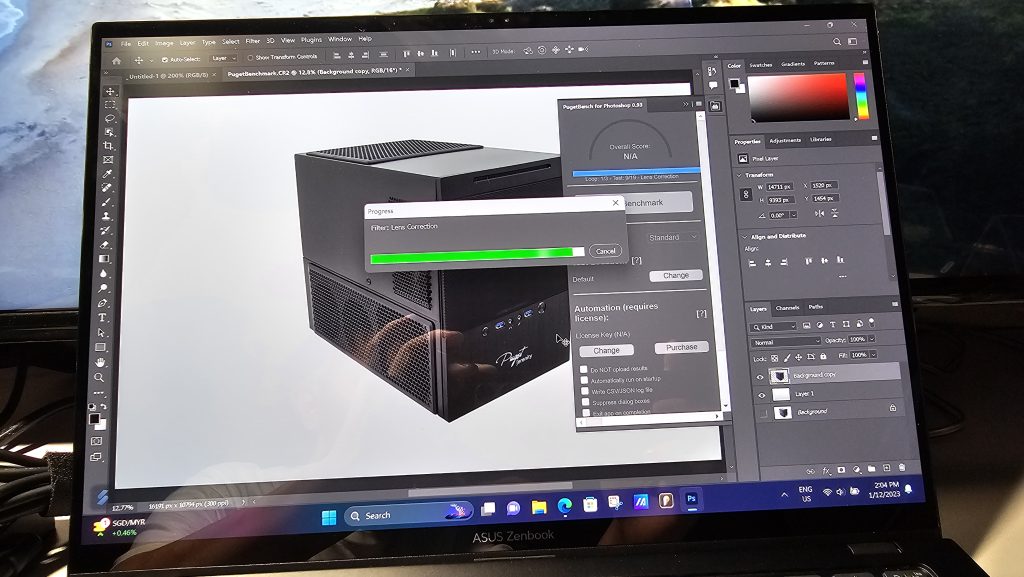Select the Crop tool in the toolbar
Screen dimensions: 1024x577
[x=108, y=146]
